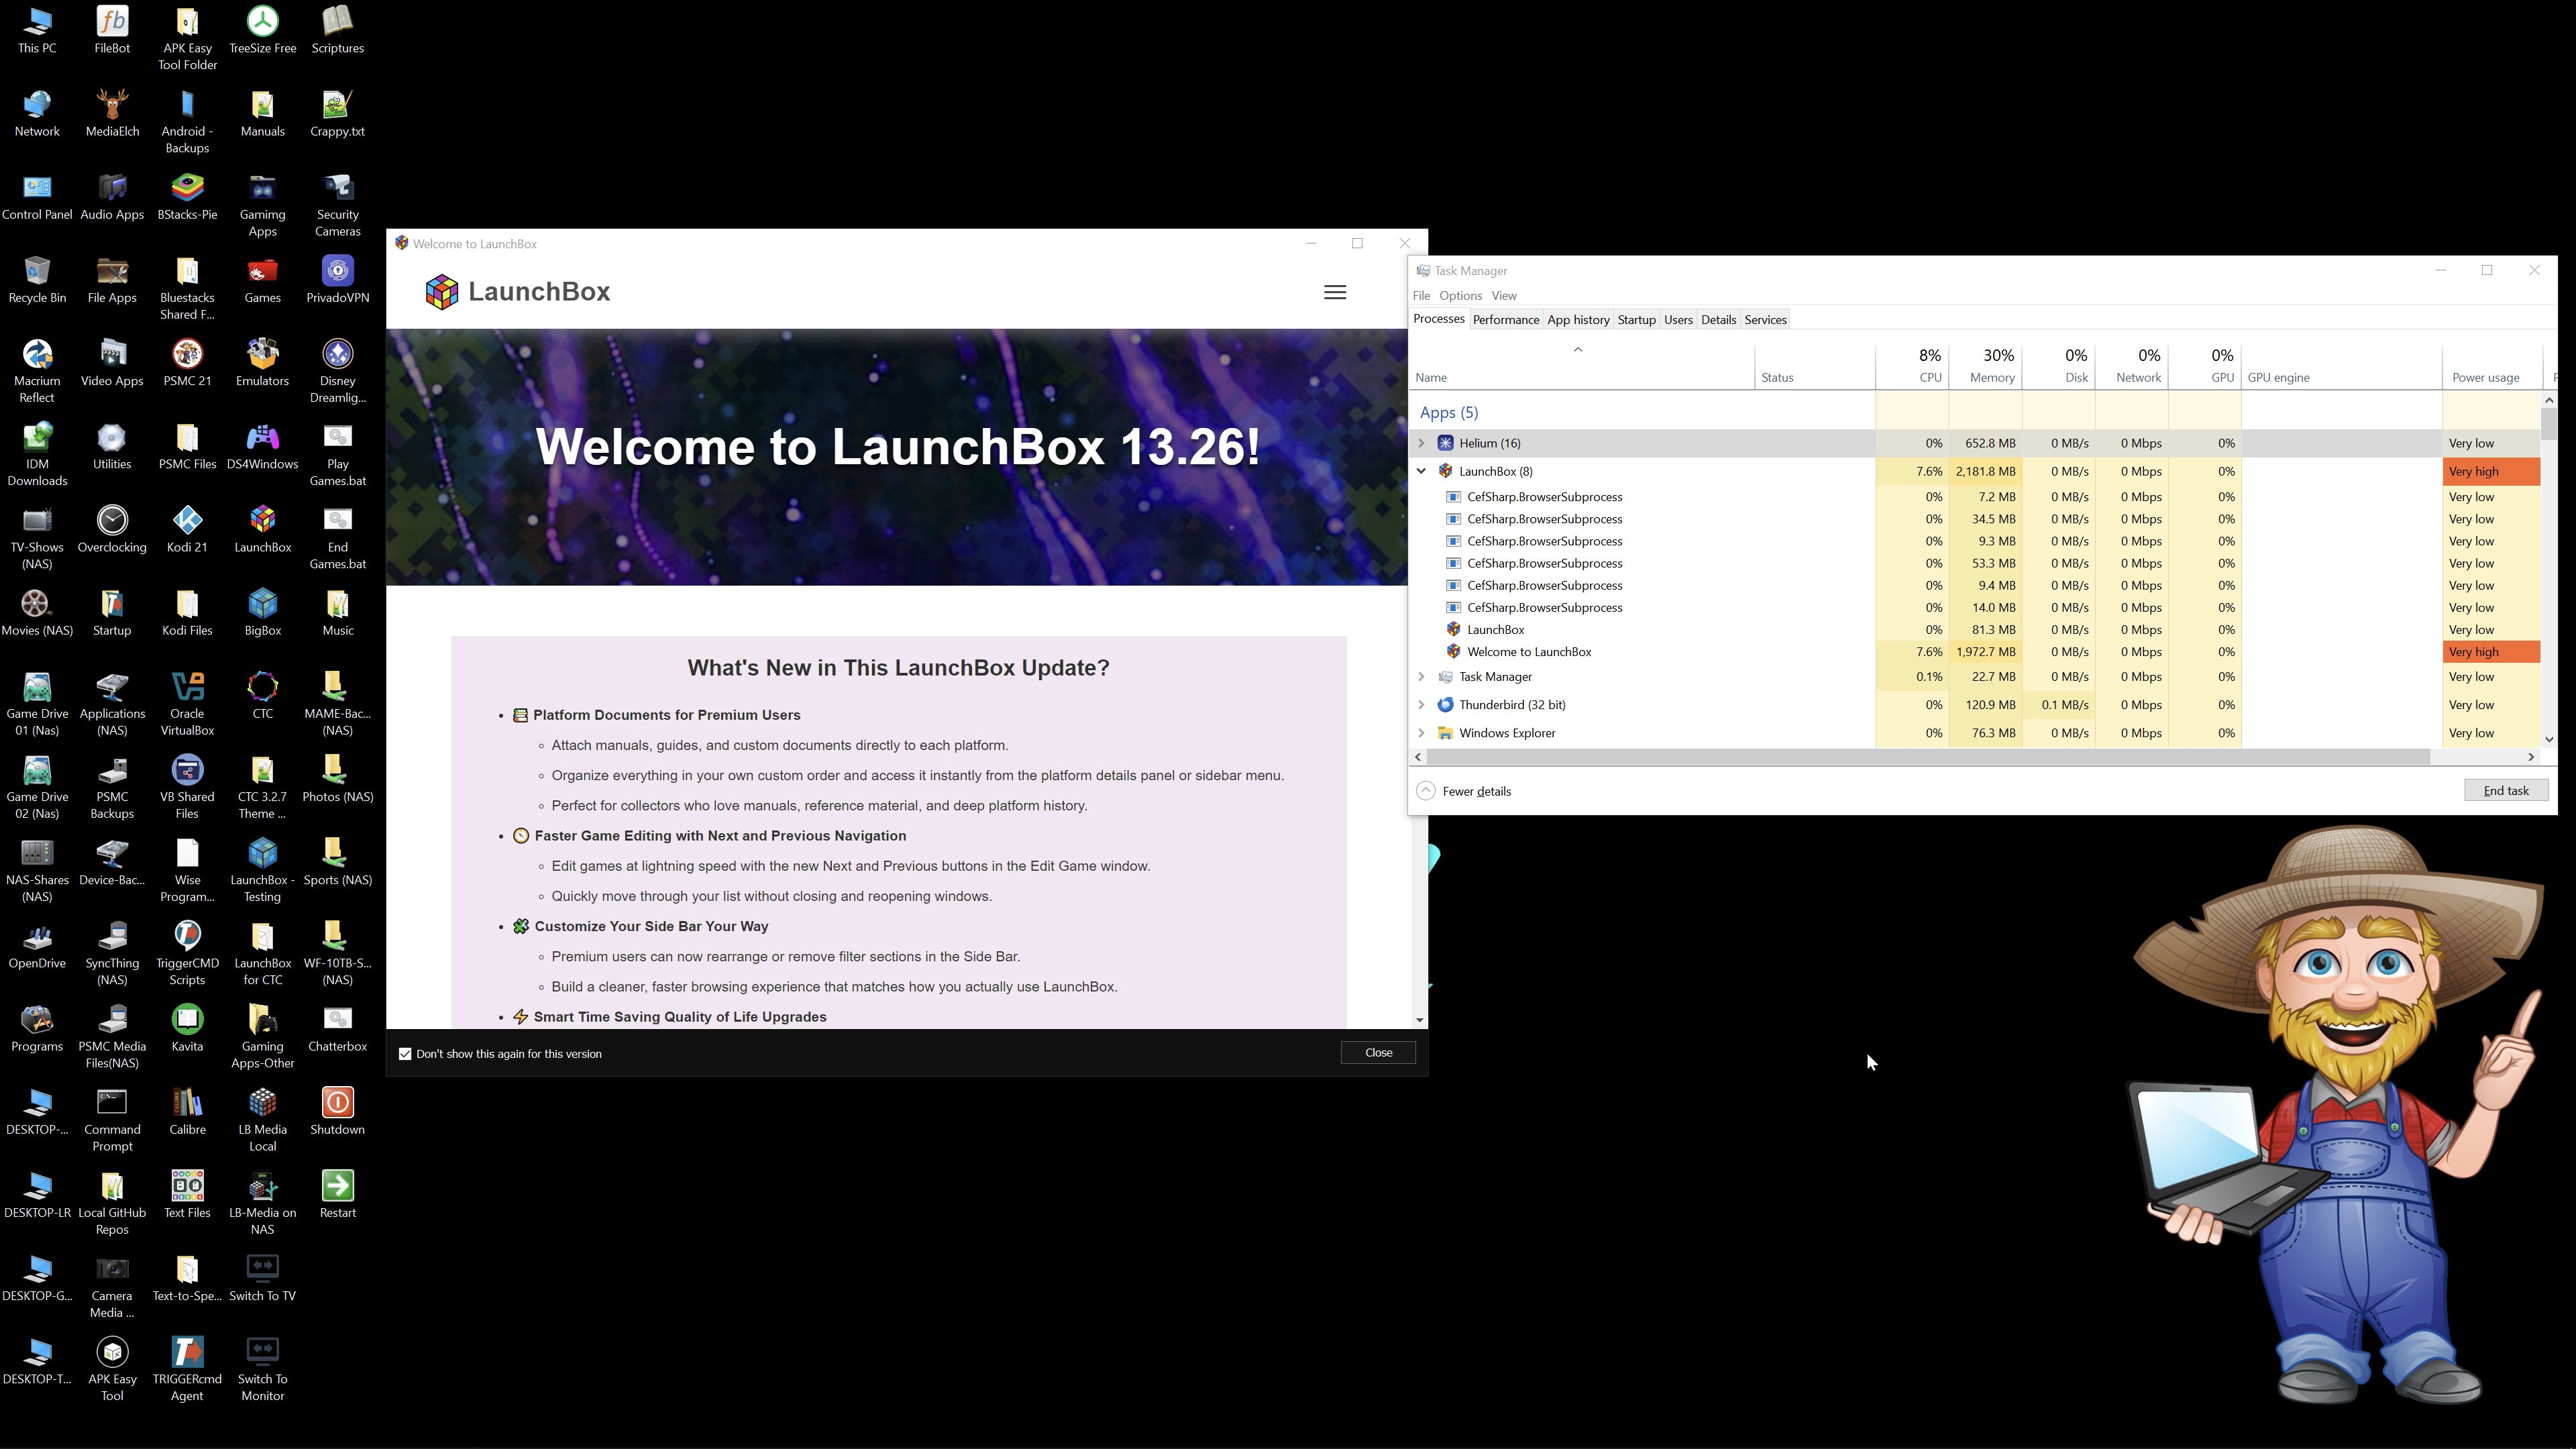Image resolution: width=2576 pixels, height=1449 pixels.
Task: Expand the Helium process group
Action: point(1421,443)
